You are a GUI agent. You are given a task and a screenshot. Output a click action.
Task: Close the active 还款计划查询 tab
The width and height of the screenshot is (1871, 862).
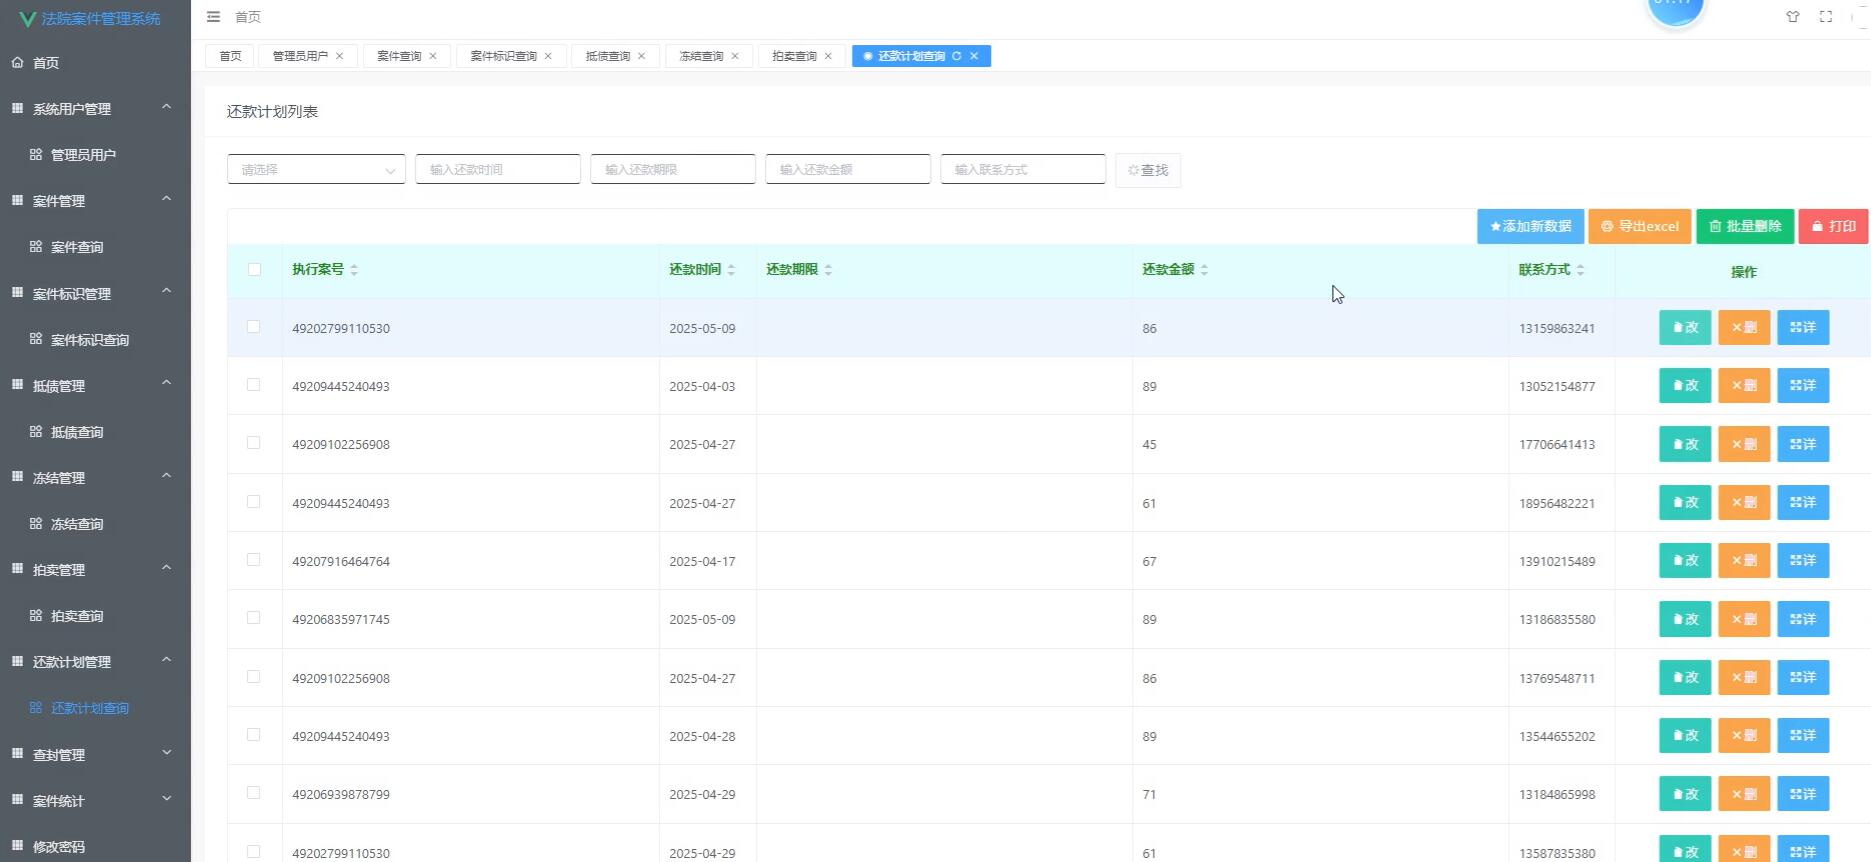click(x=974, y=56)
